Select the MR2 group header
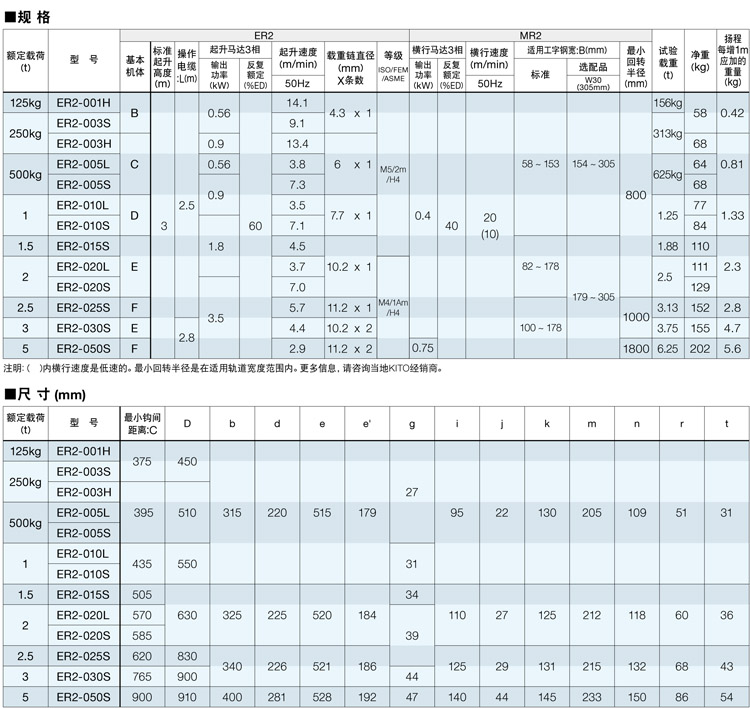This screenshot has height=708, width=750. 530,35
